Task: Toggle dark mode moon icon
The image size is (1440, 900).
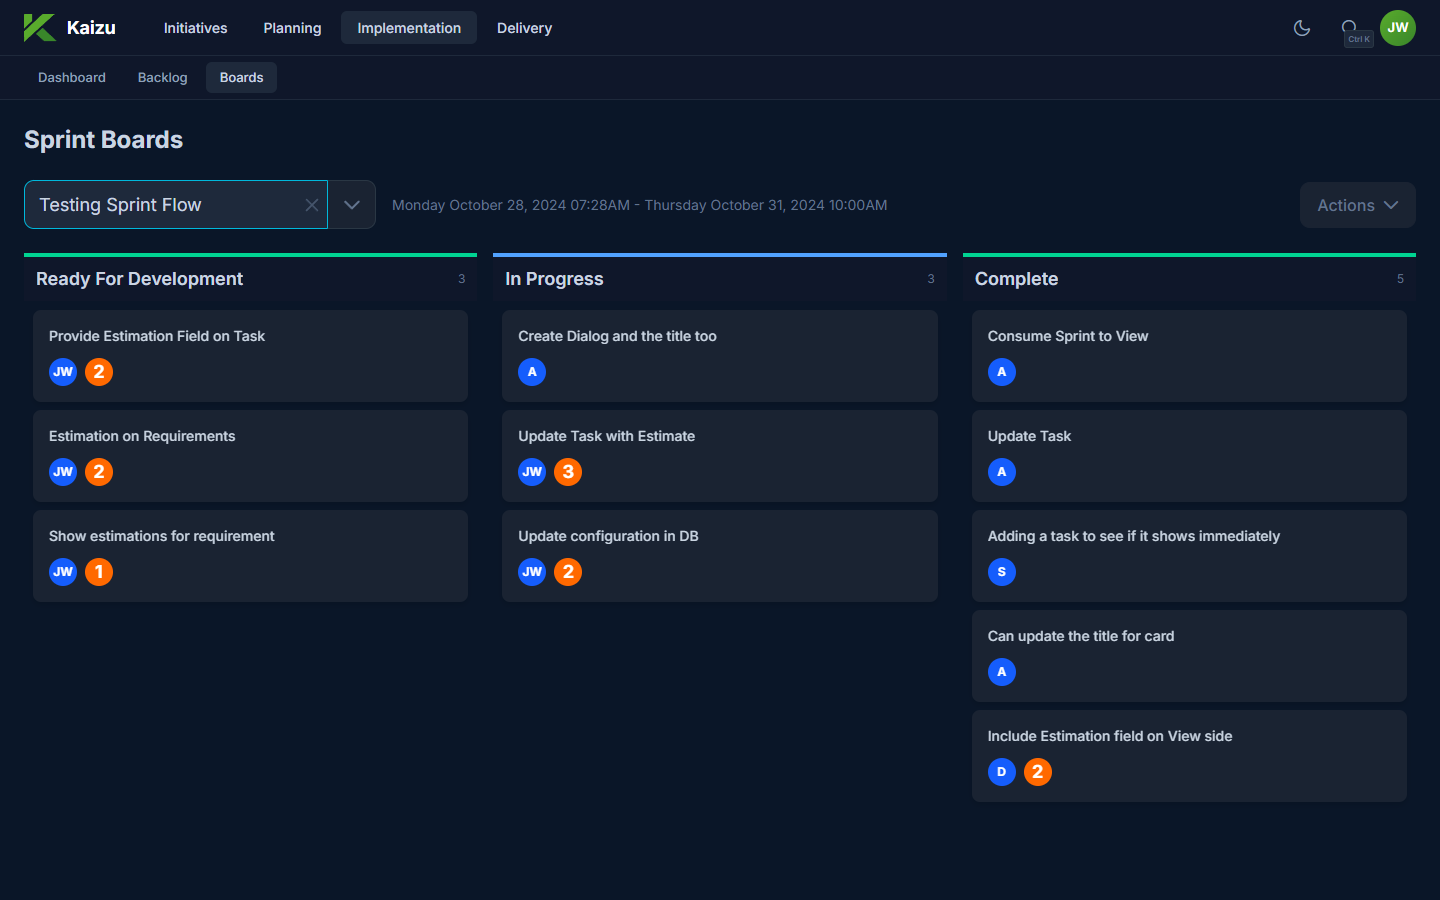Action: tap(1301, 28)
